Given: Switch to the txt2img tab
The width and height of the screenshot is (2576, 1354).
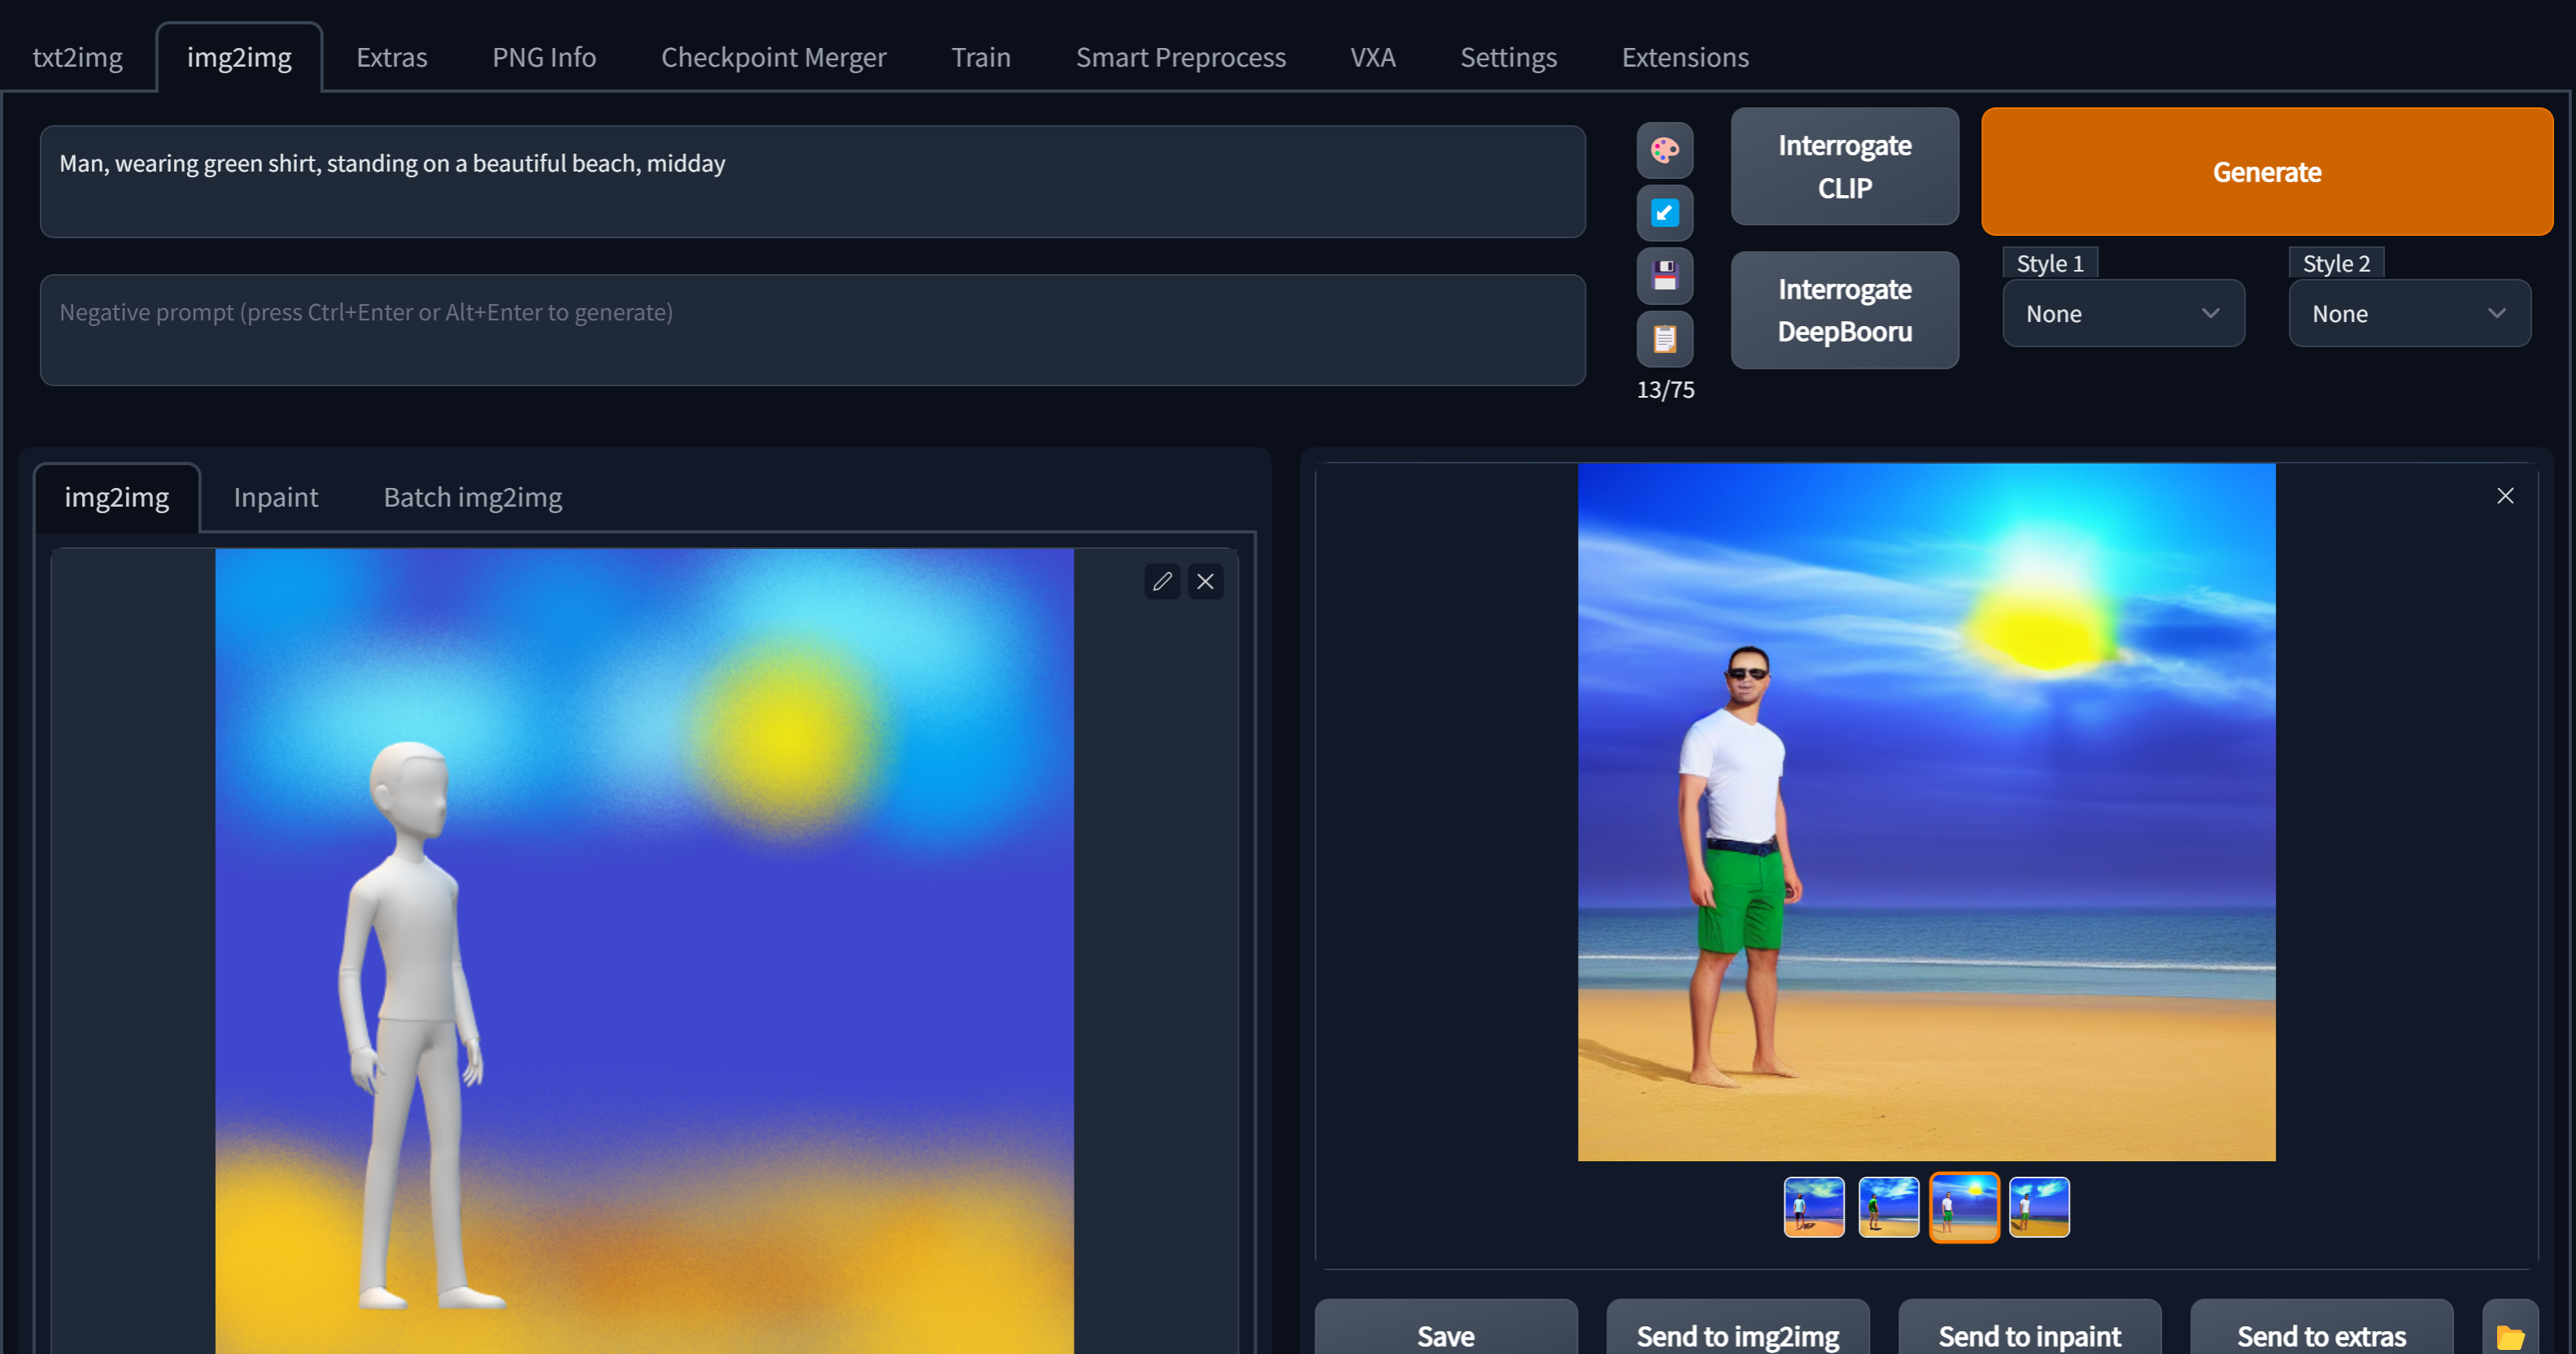Looking at the screenshot, I should click(78, 57).
